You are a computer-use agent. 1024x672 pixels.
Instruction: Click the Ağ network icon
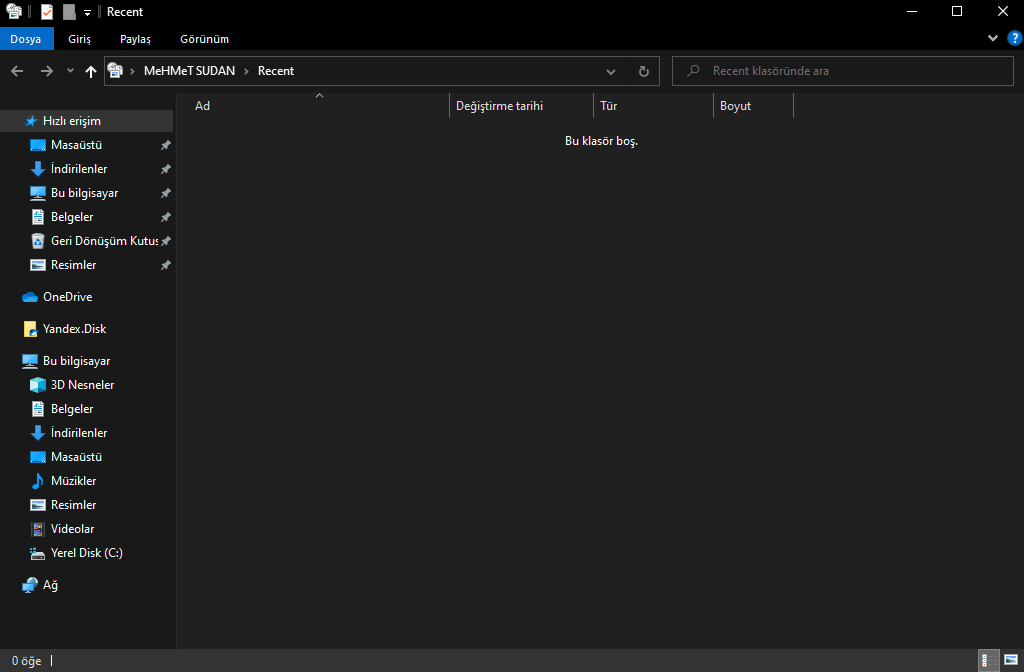click(x=29, y=585)
